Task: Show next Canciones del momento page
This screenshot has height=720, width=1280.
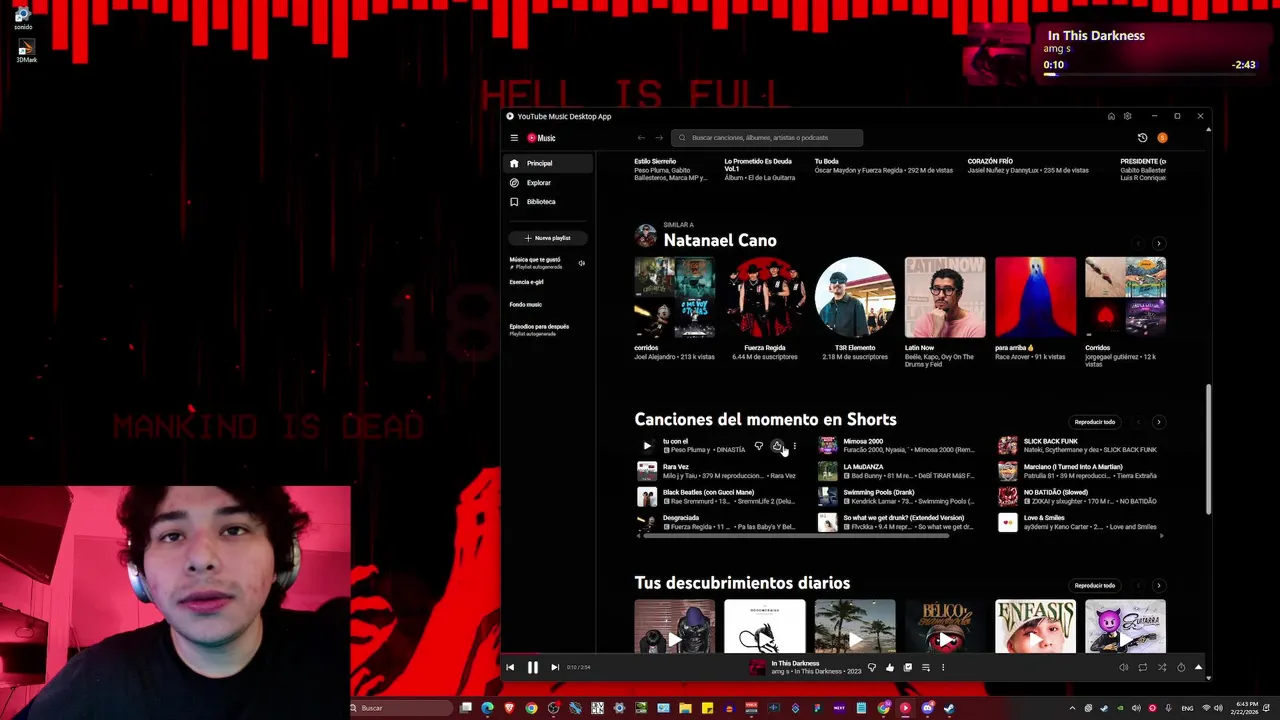Action: point(1158,422)
